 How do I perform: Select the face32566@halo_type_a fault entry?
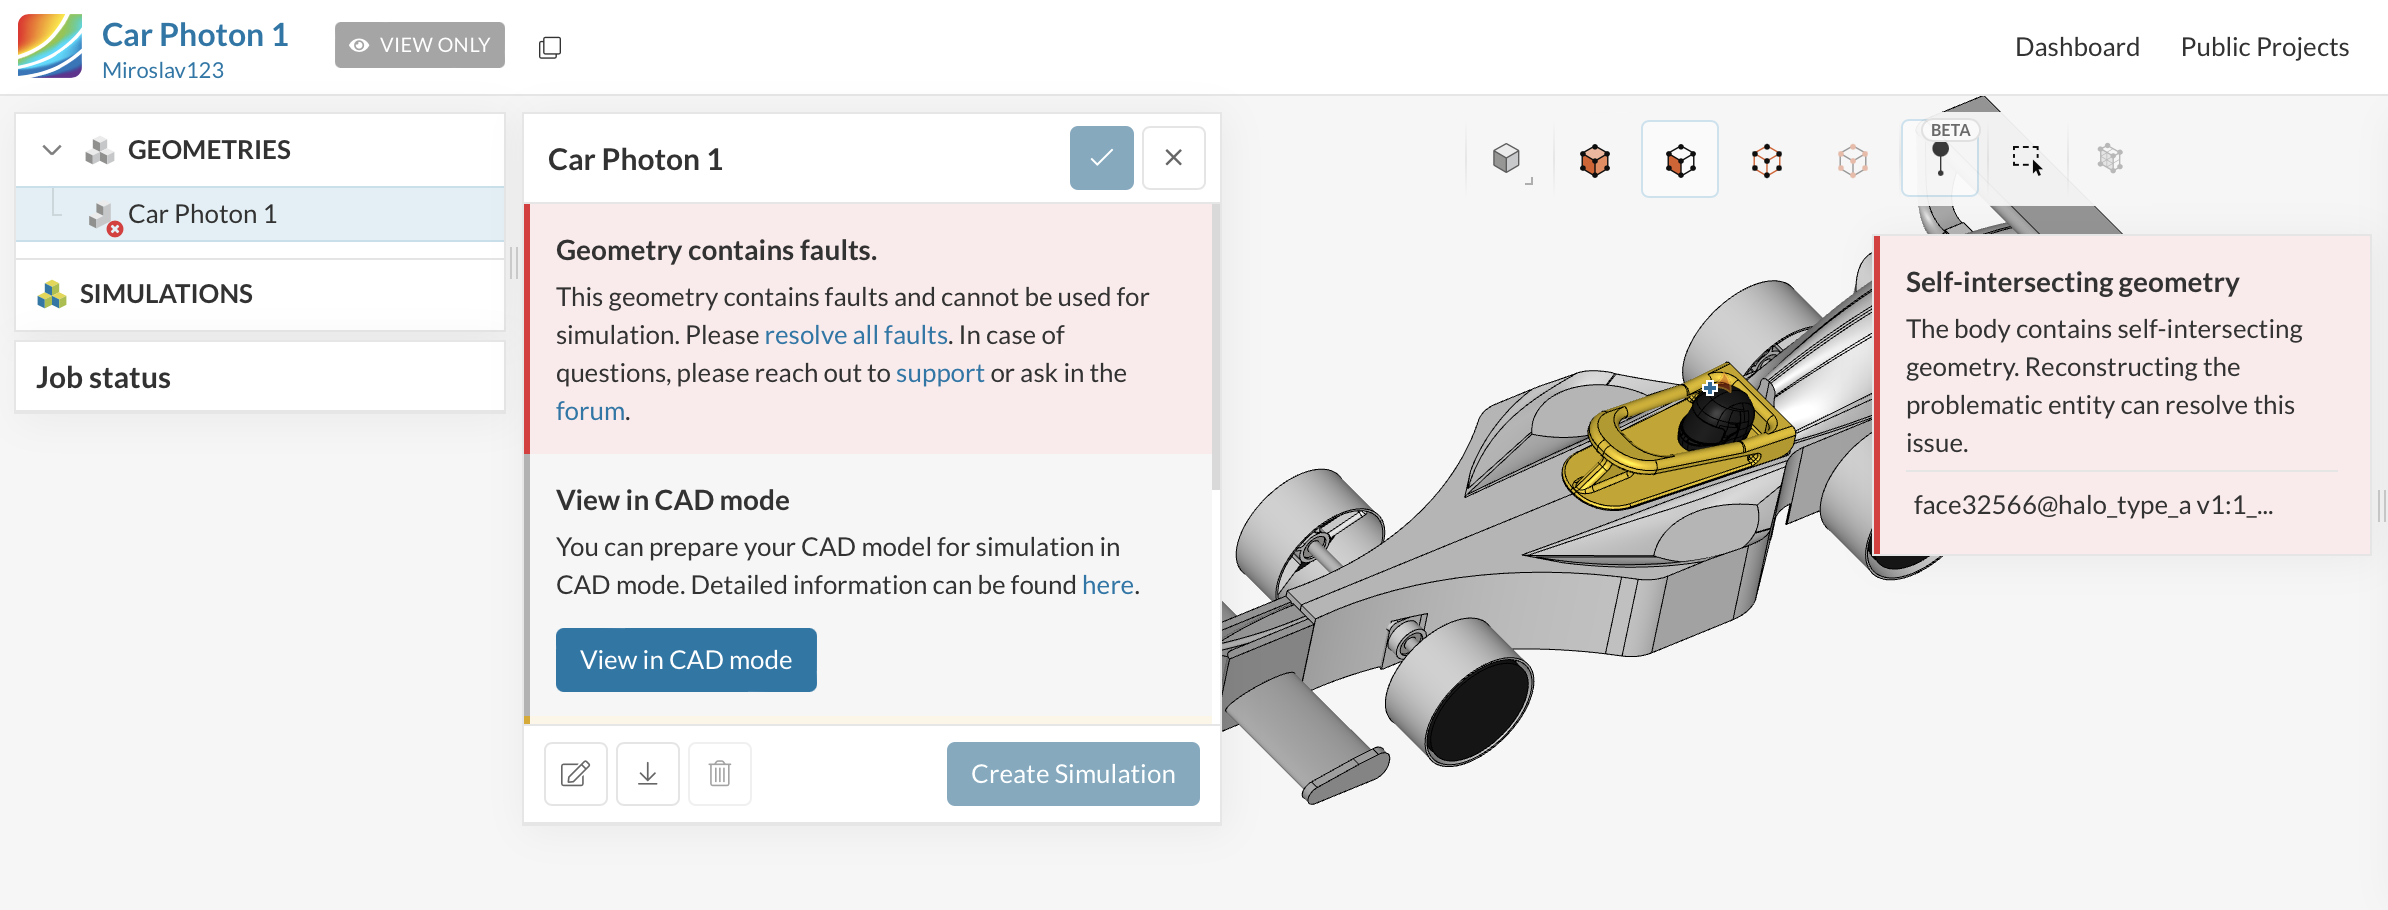[2093, 505]
